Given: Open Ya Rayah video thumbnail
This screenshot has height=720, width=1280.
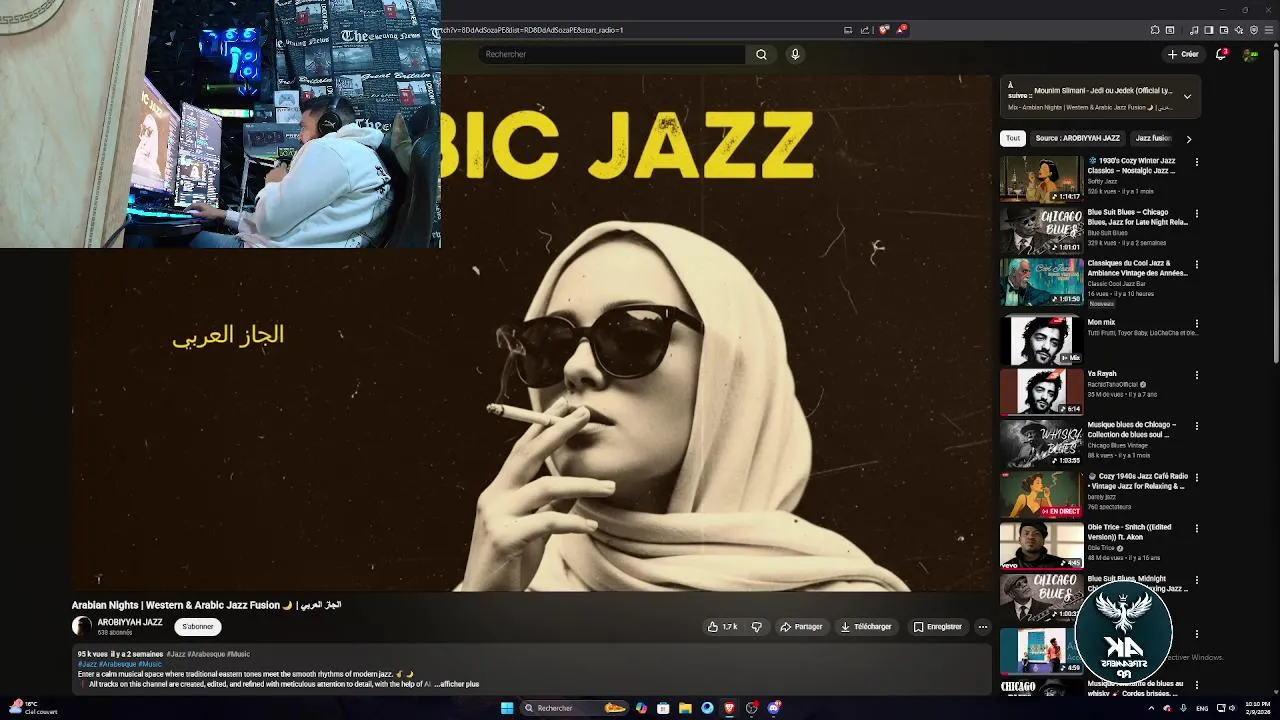Looking at the screenshot, I should 1041,391.
